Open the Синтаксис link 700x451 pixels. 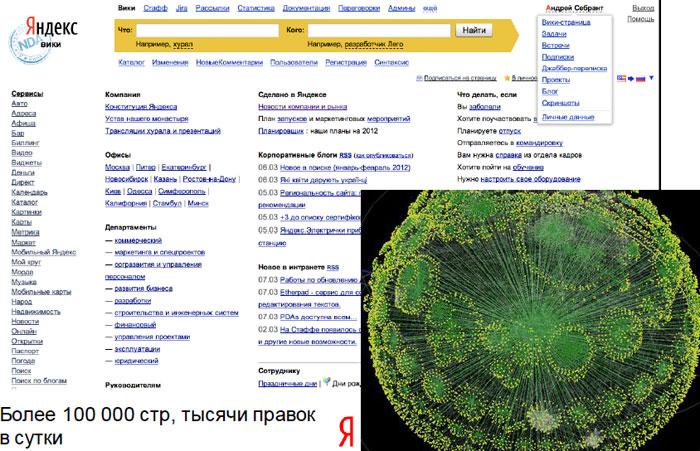click(392, 63)
